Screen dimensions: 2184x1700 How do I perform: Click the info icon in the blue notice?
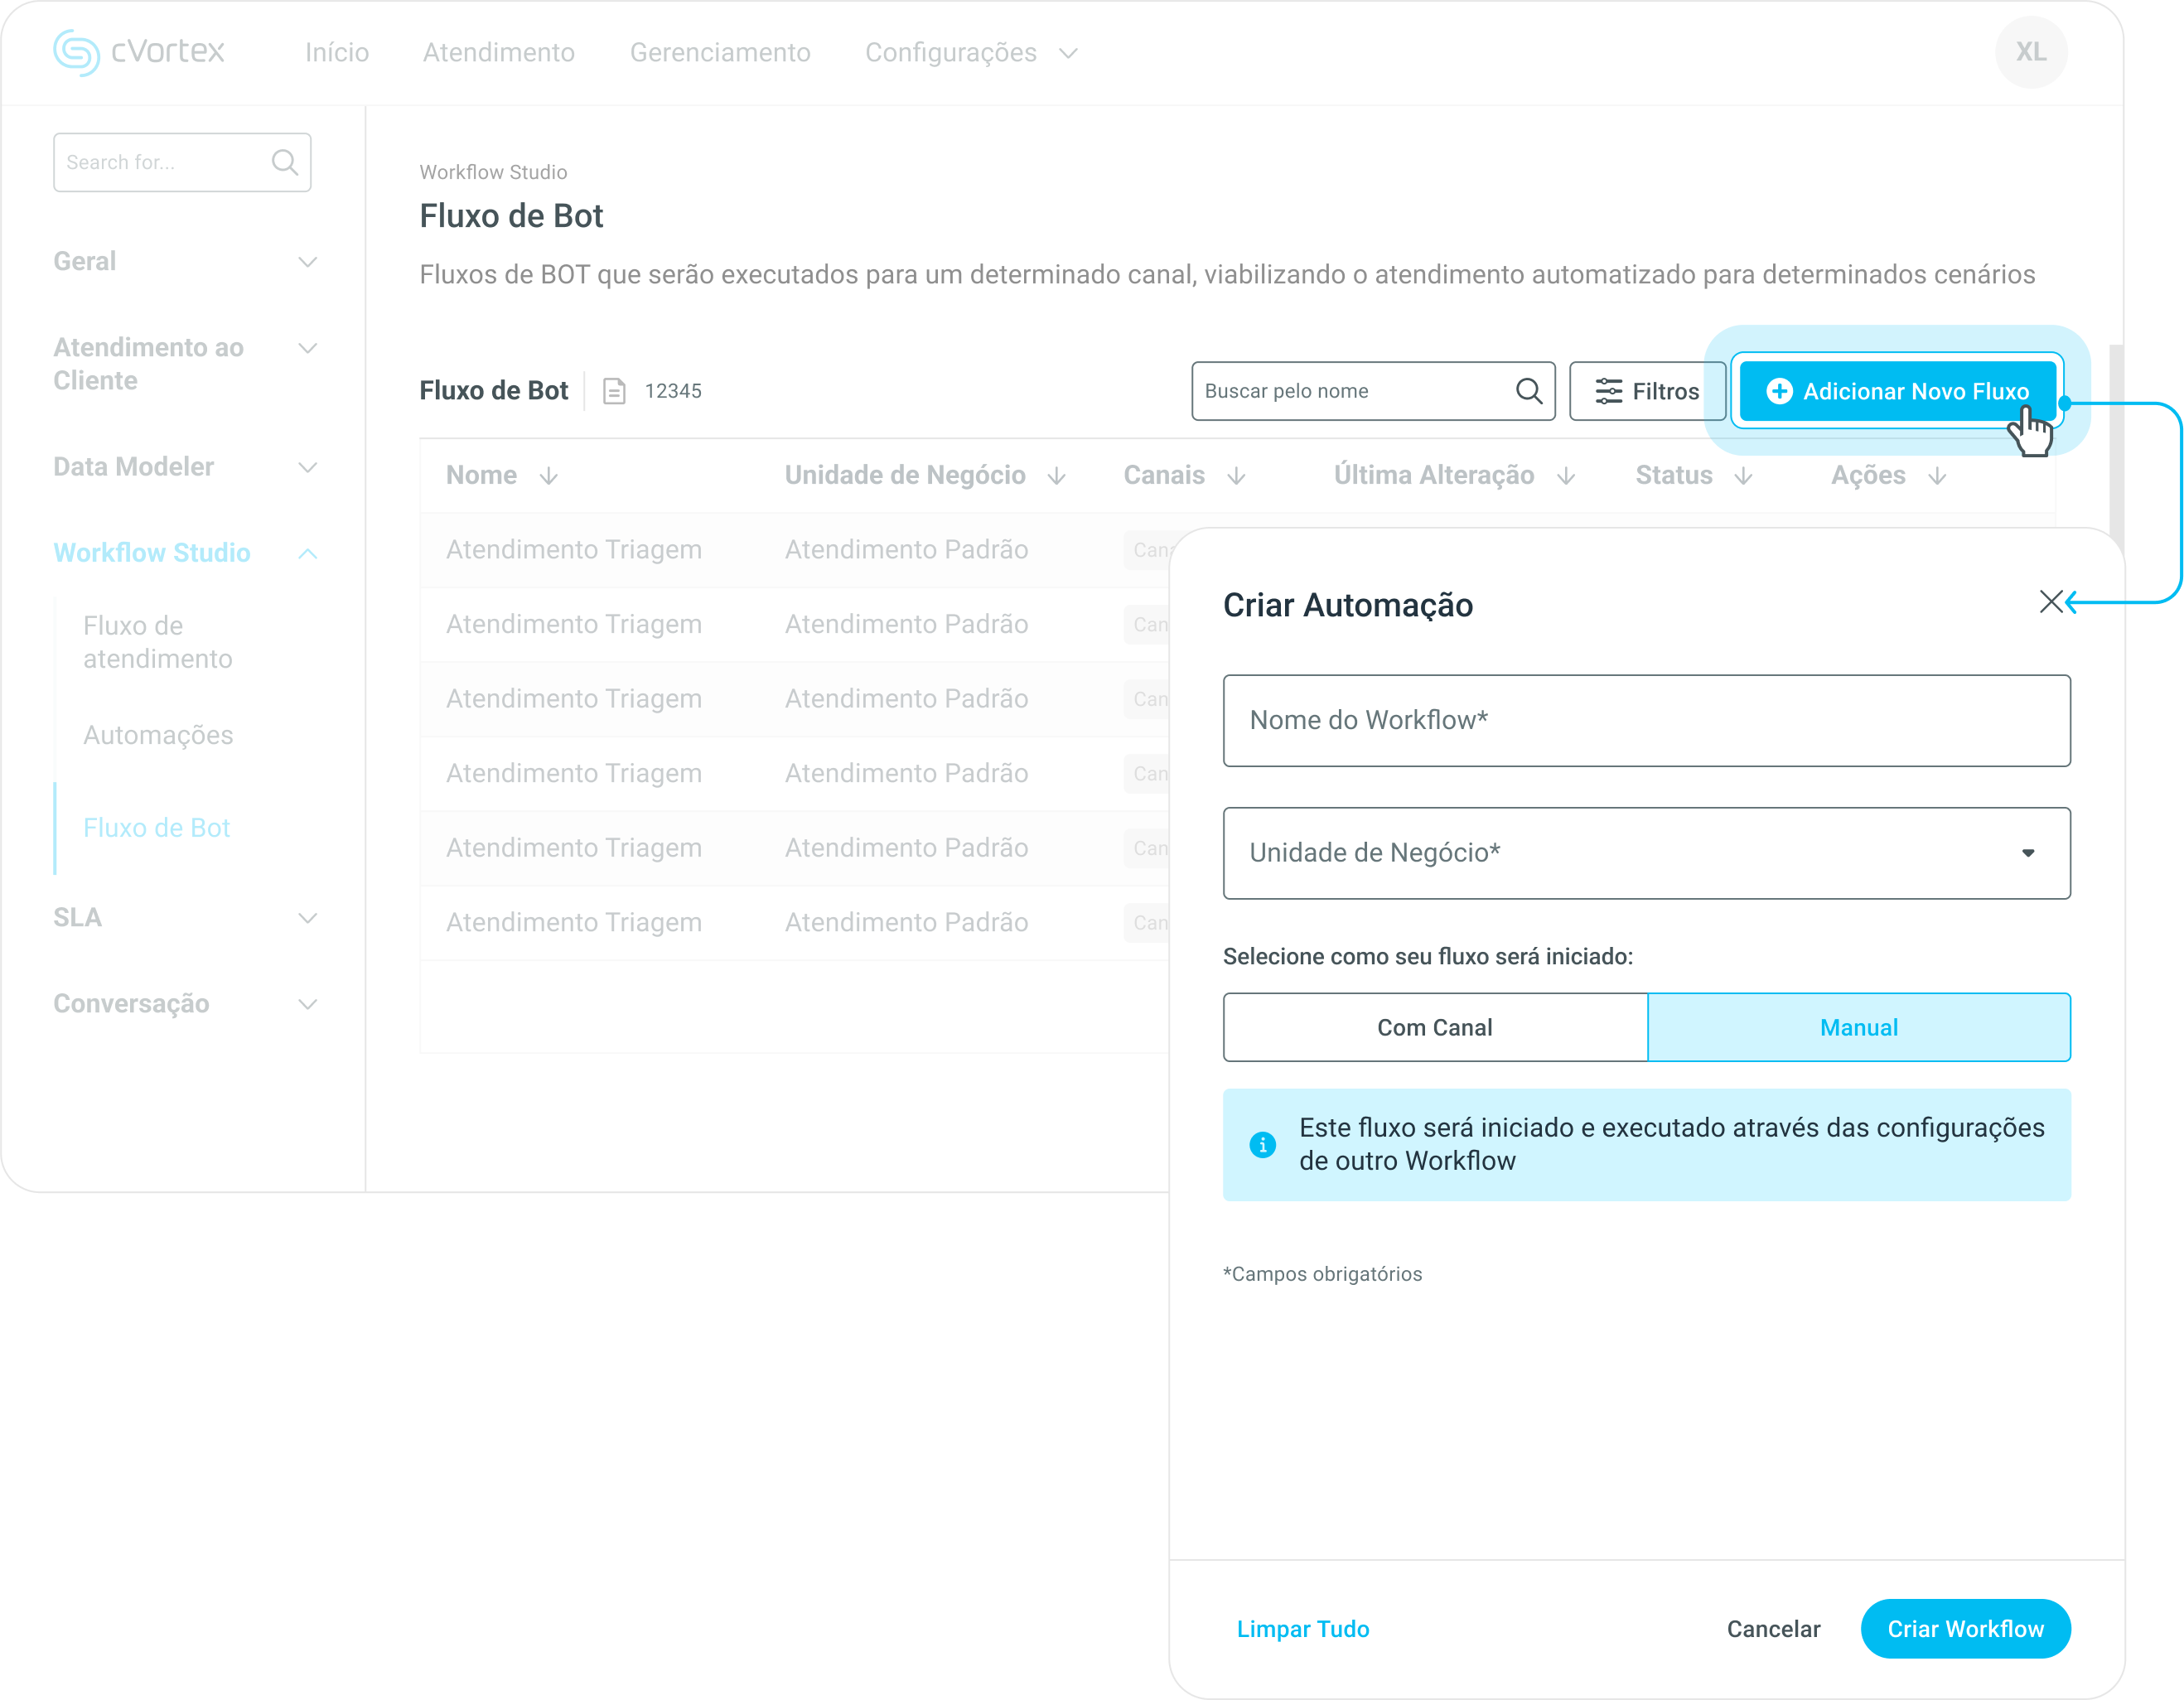tap(1262, 1144)
